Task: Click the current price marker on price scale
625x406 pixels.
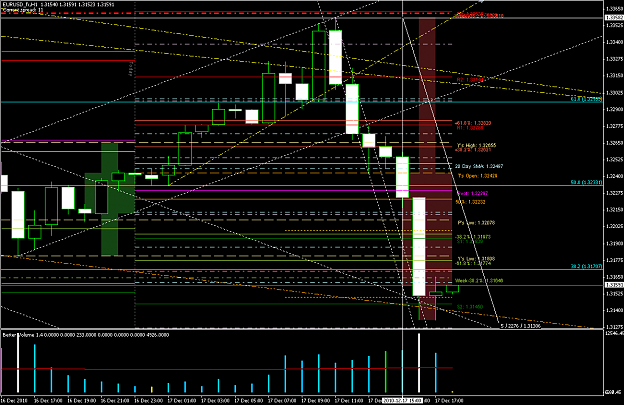Action: [x=614, y=285]
